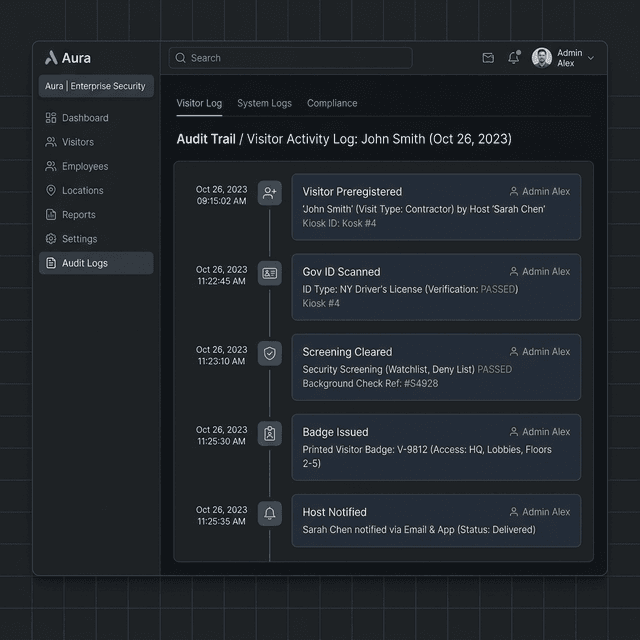Click the Aura logo icon
The image size is (640, 640).
click(51, 58)
